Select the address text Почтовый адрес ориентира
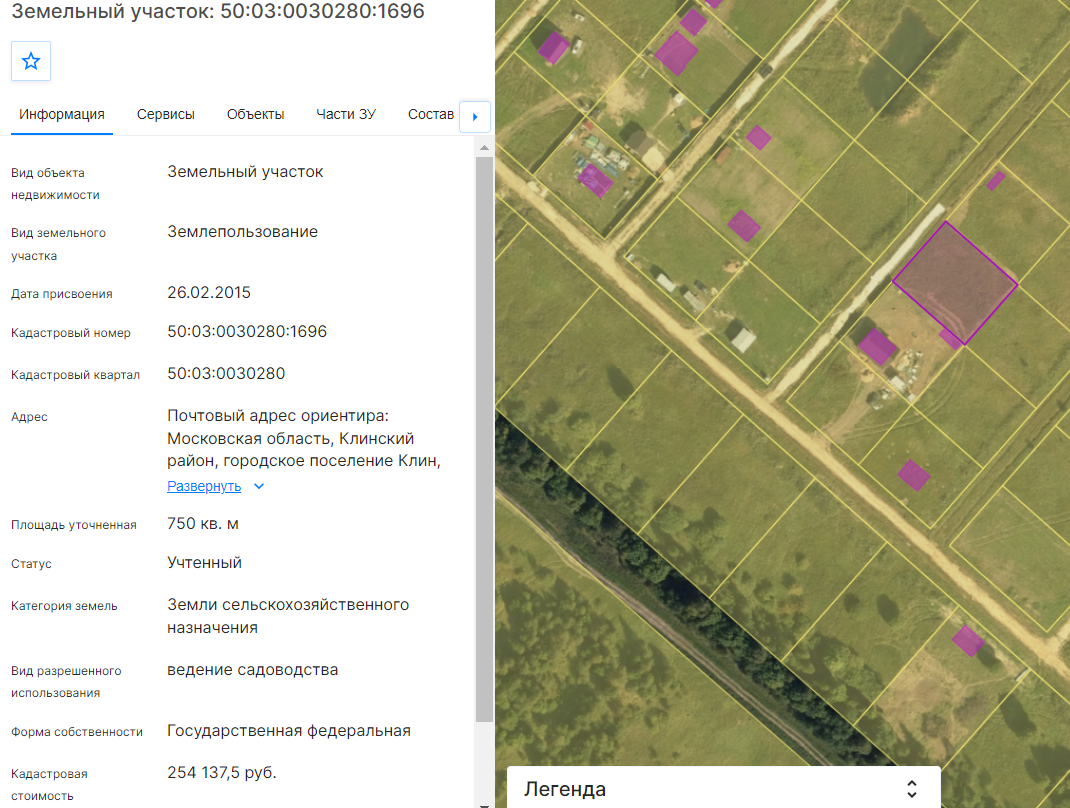The width and height of the screenshot is (1070, 808). click(x=278, y=416)
